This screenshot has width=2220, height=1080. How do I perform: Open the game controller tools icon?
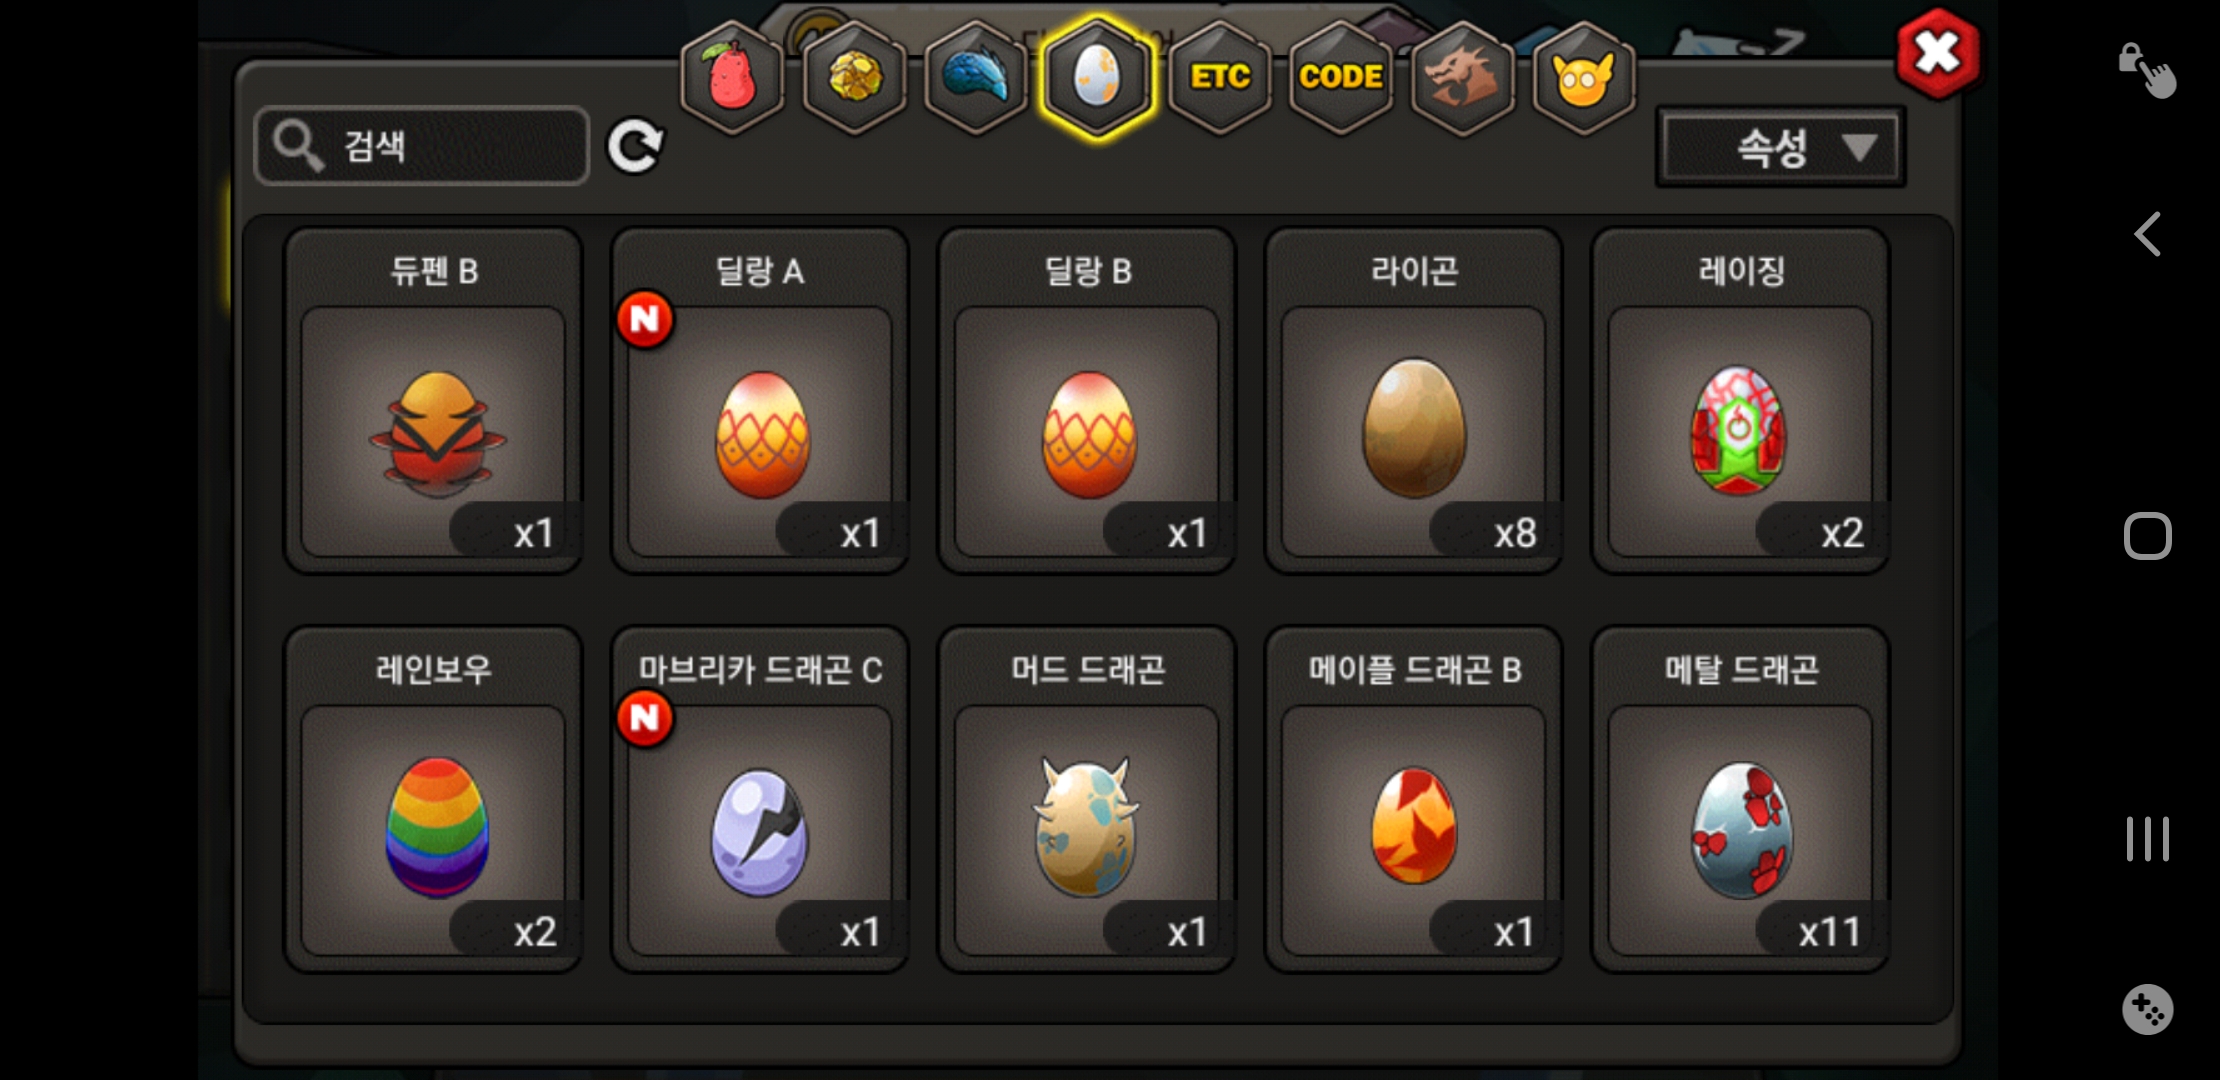[x=2147, y=1009]
